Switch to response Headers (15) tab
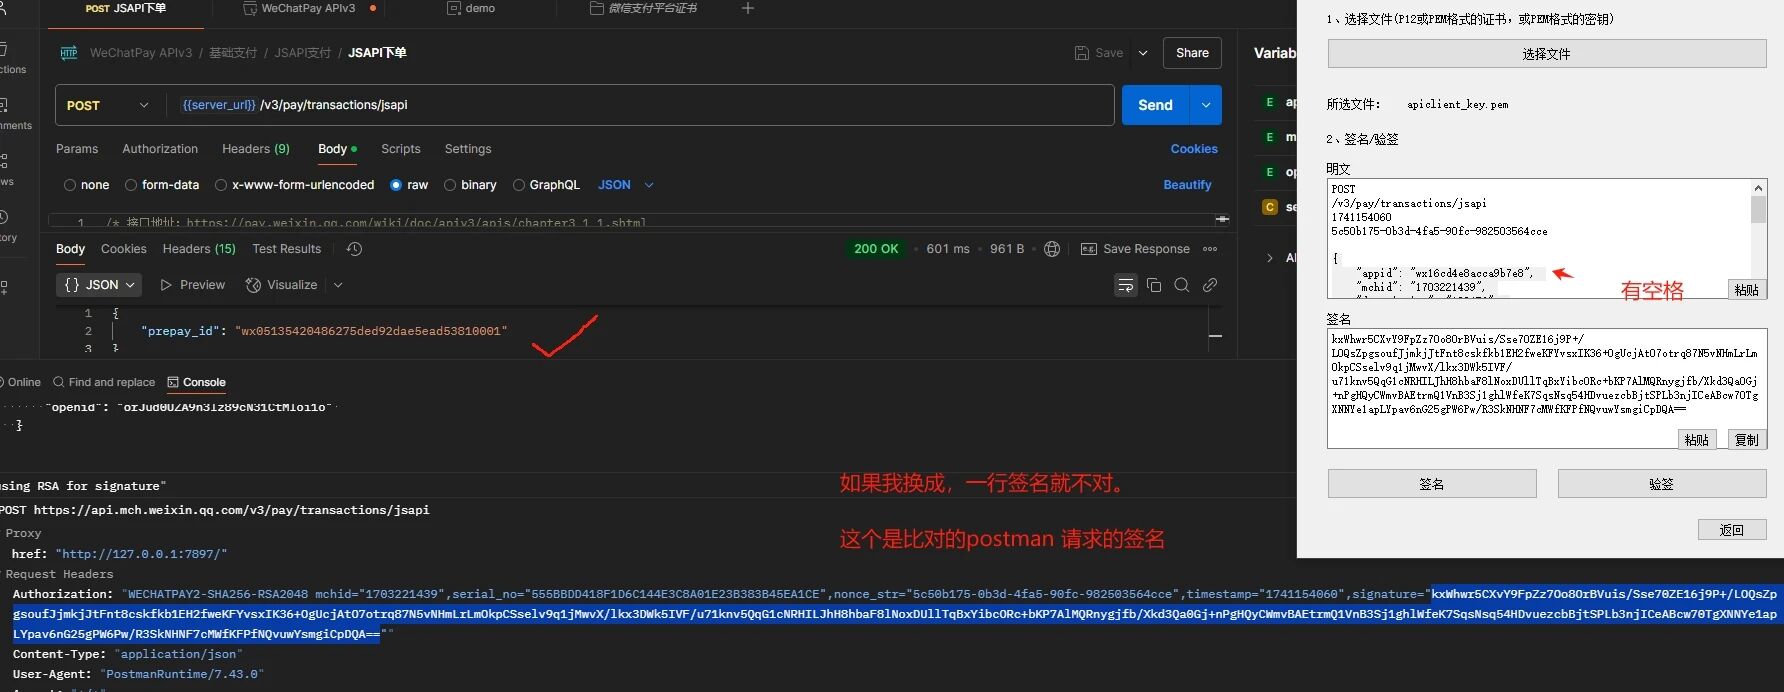 [x=199, y=249]
